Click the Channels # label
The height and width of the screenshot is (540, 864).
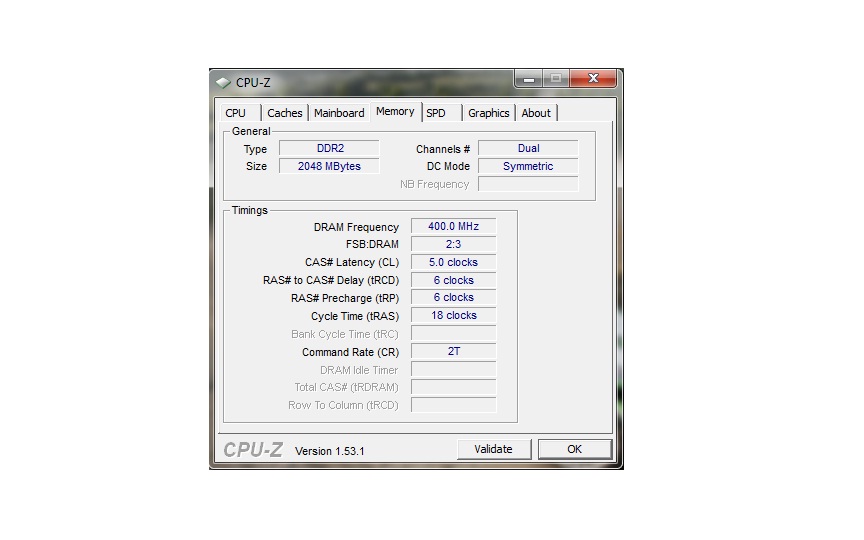[442, 149]
